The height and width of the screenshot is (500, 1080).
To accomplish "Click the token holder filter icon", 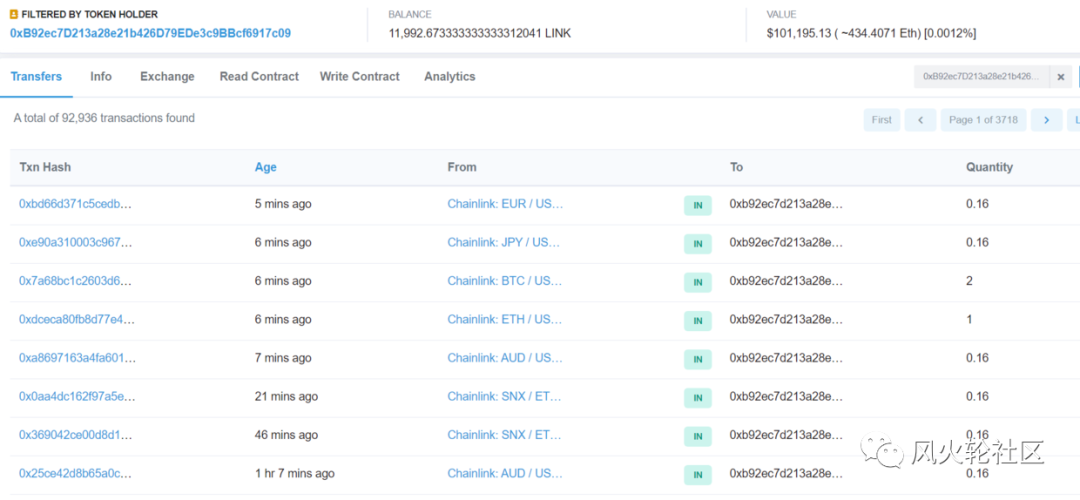I will coord(14,14).
